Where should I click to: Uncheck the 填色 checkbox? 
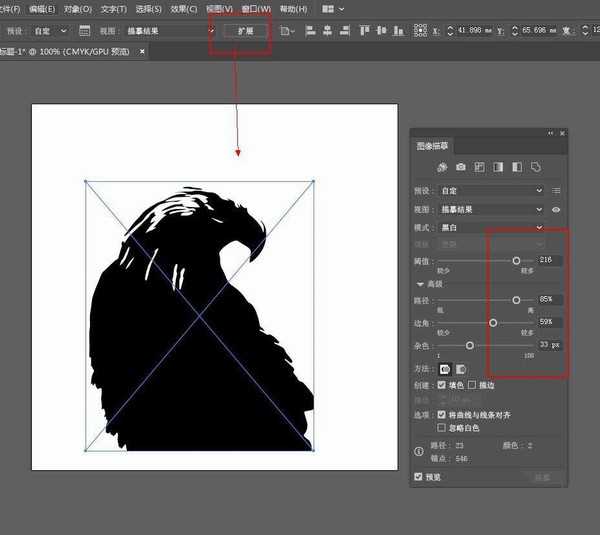click(443, 384)
